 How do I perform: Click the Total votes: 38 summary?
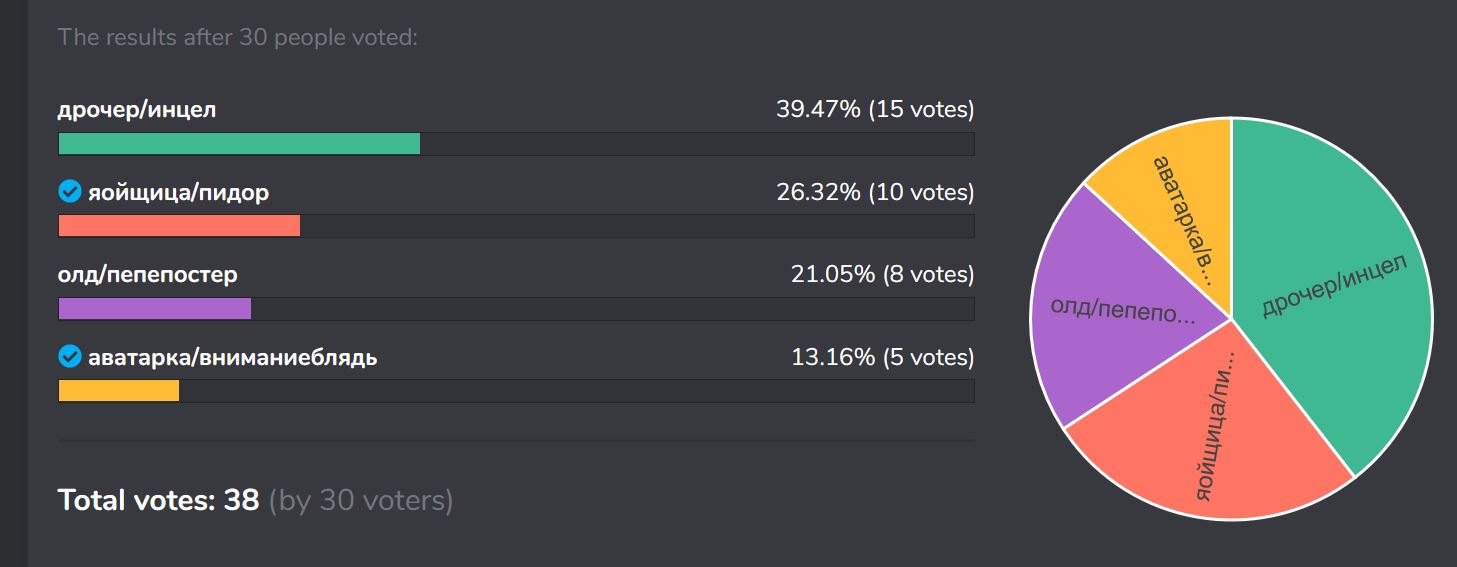(158, 500)
